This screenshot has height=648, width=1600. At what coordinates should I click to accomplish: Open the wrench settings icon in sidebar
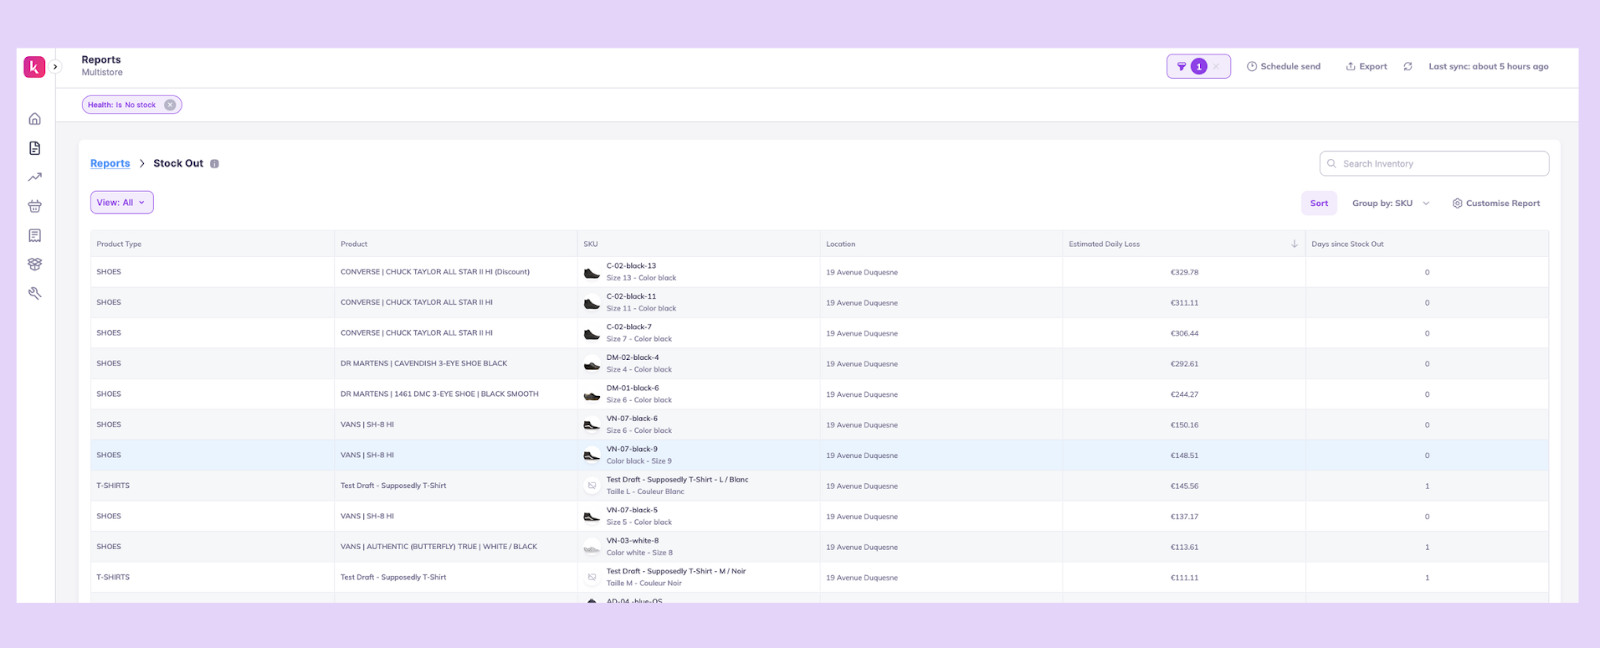click(x=35, y=293)
